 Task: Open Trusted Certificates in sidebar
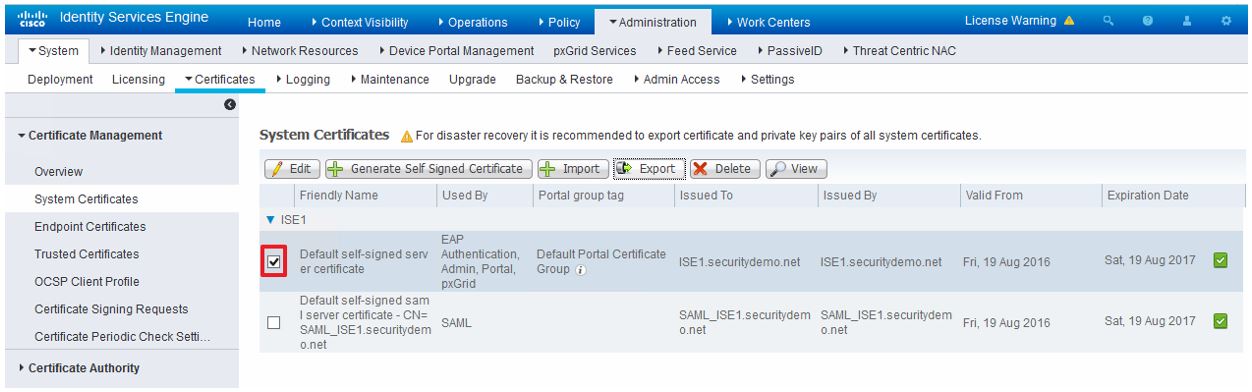tap(87, 254)
